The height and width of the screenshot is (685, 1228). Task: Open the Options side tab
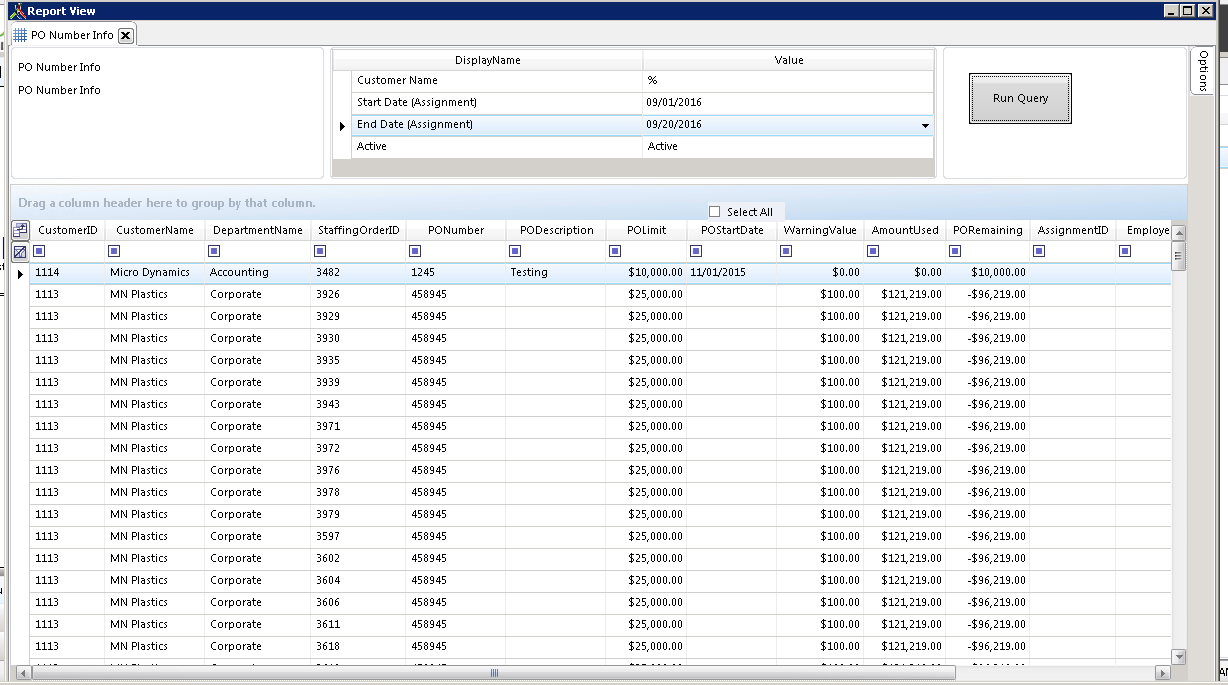coord(1203,71)
